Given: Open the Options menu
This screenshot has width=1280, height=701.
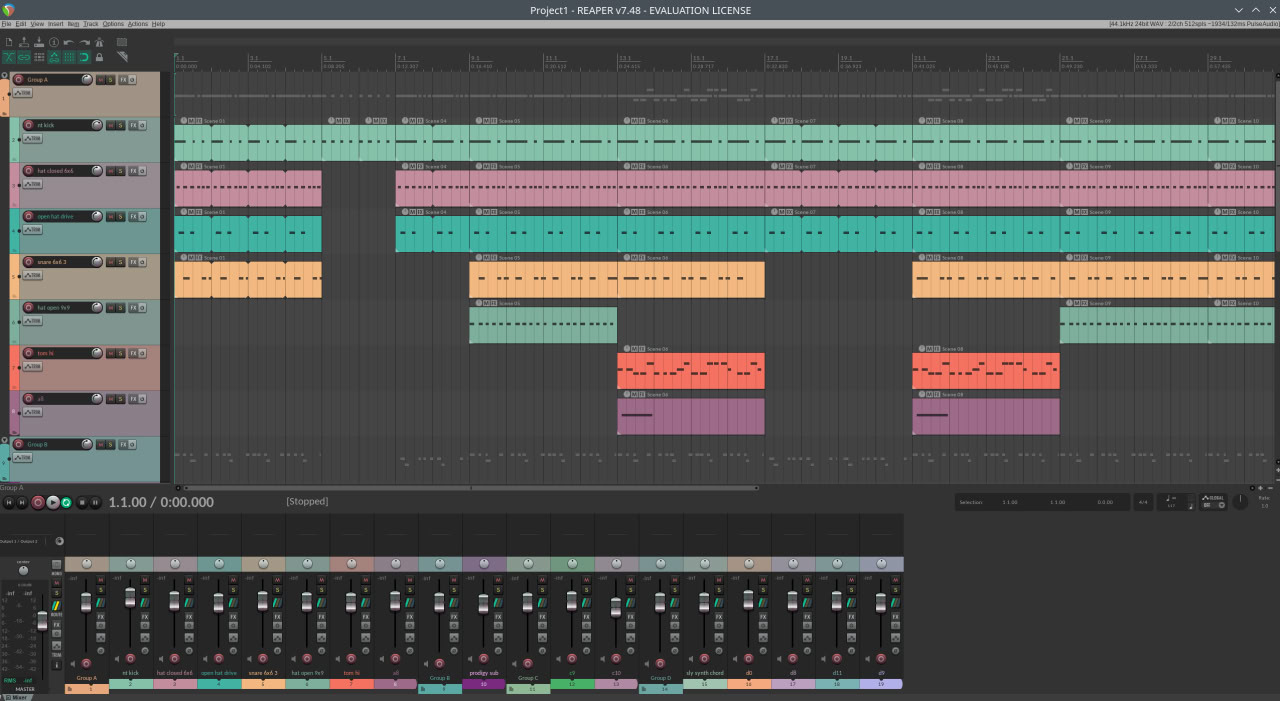Looking at the screenshot, I should click(113, 23).
